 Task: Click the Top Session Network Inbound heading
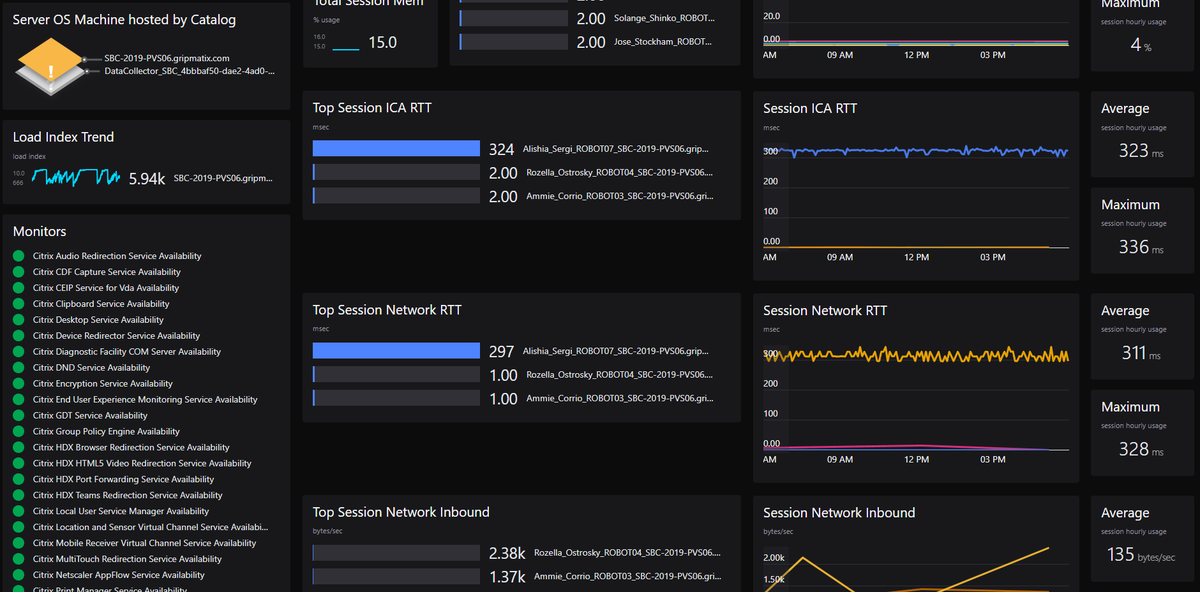point(401,512)
